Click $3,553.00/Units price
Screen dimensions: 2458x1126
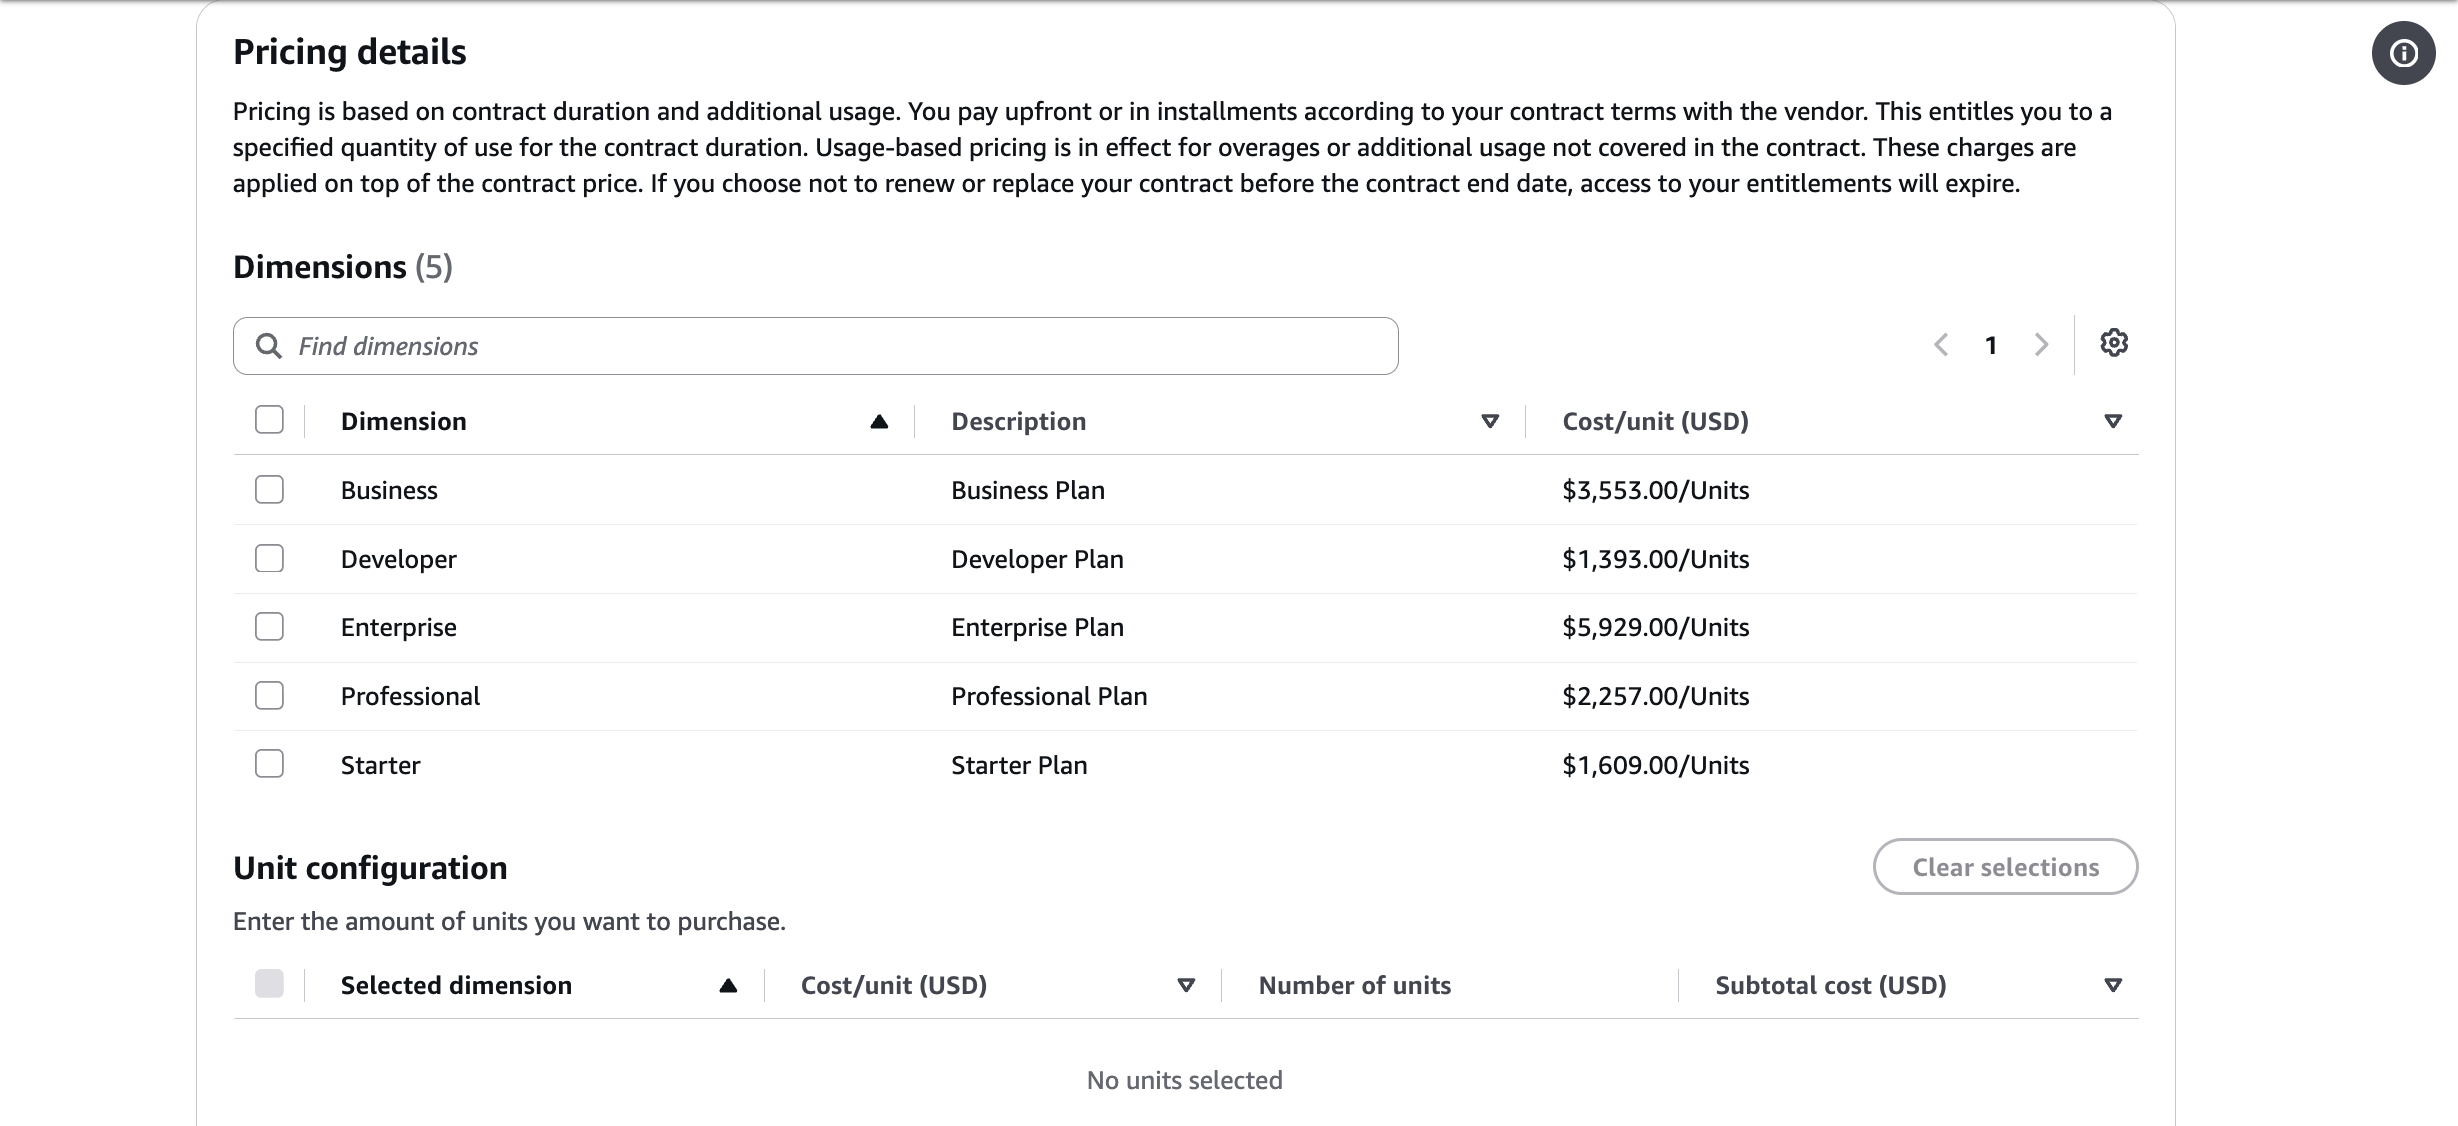(x=1656, y=491)
